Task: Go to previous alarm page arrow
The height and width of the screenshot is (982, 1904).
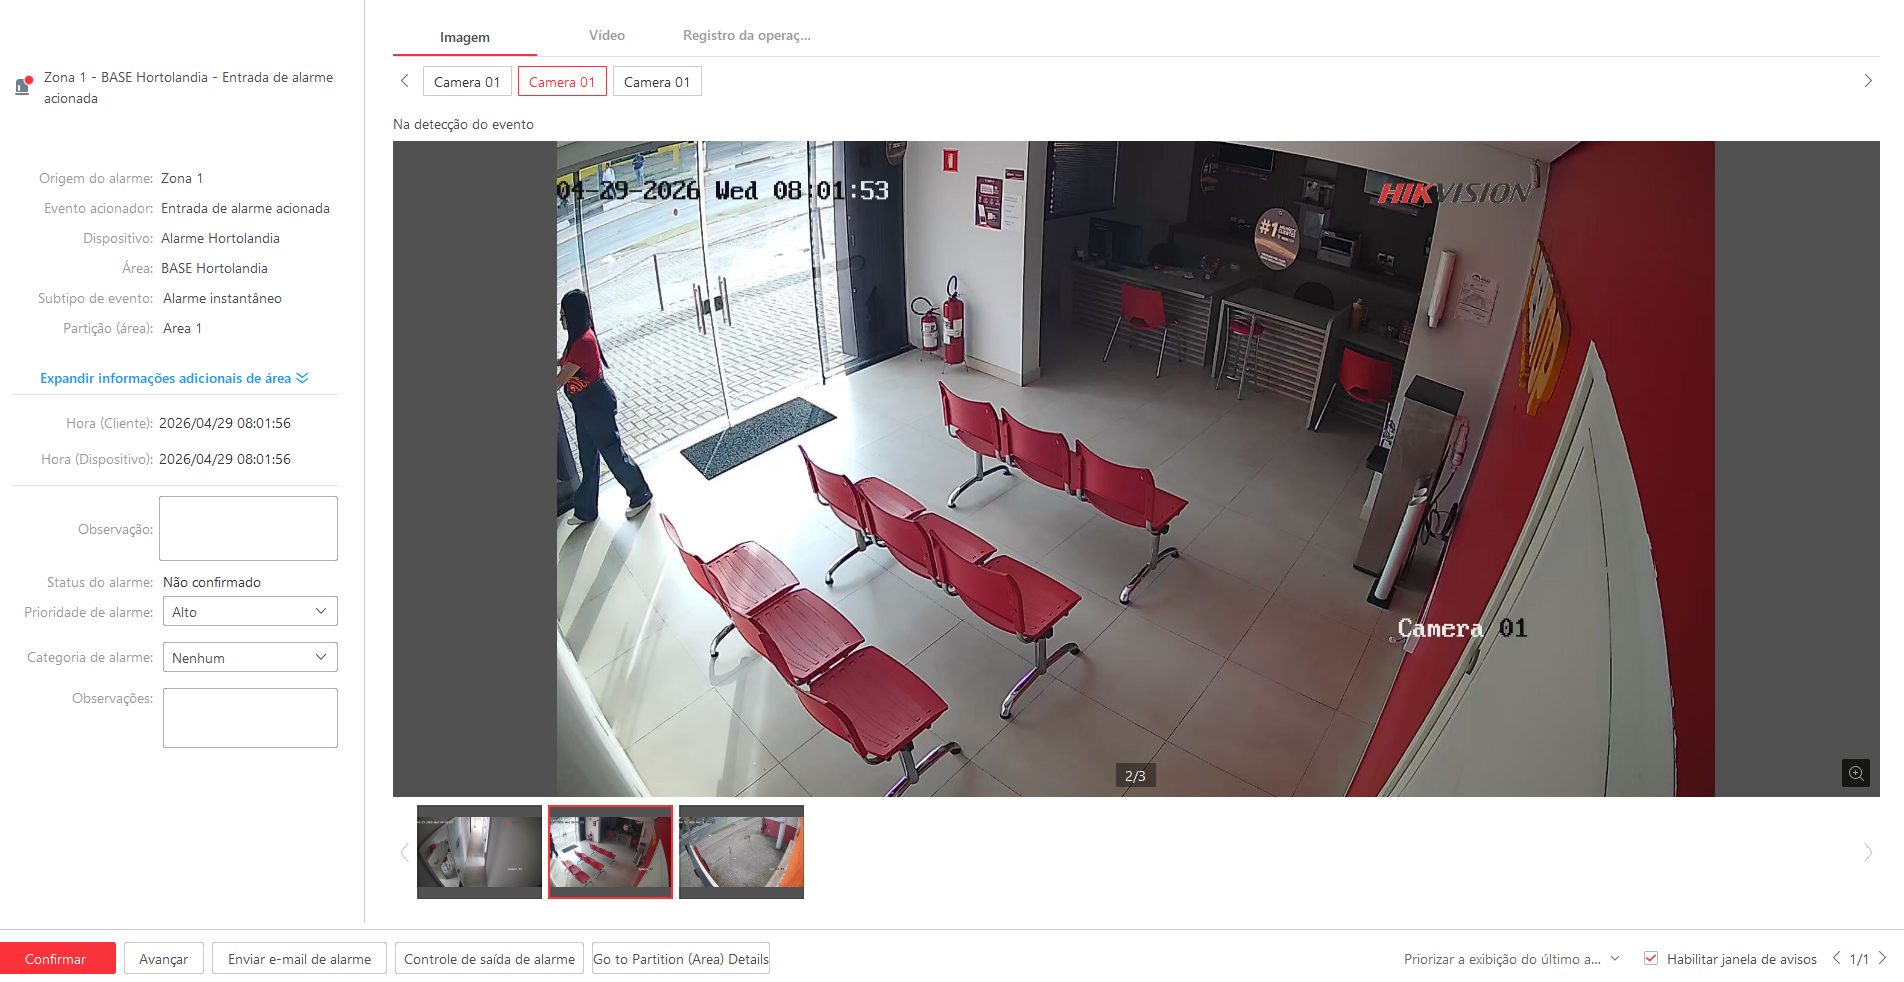Action: 1836,958
